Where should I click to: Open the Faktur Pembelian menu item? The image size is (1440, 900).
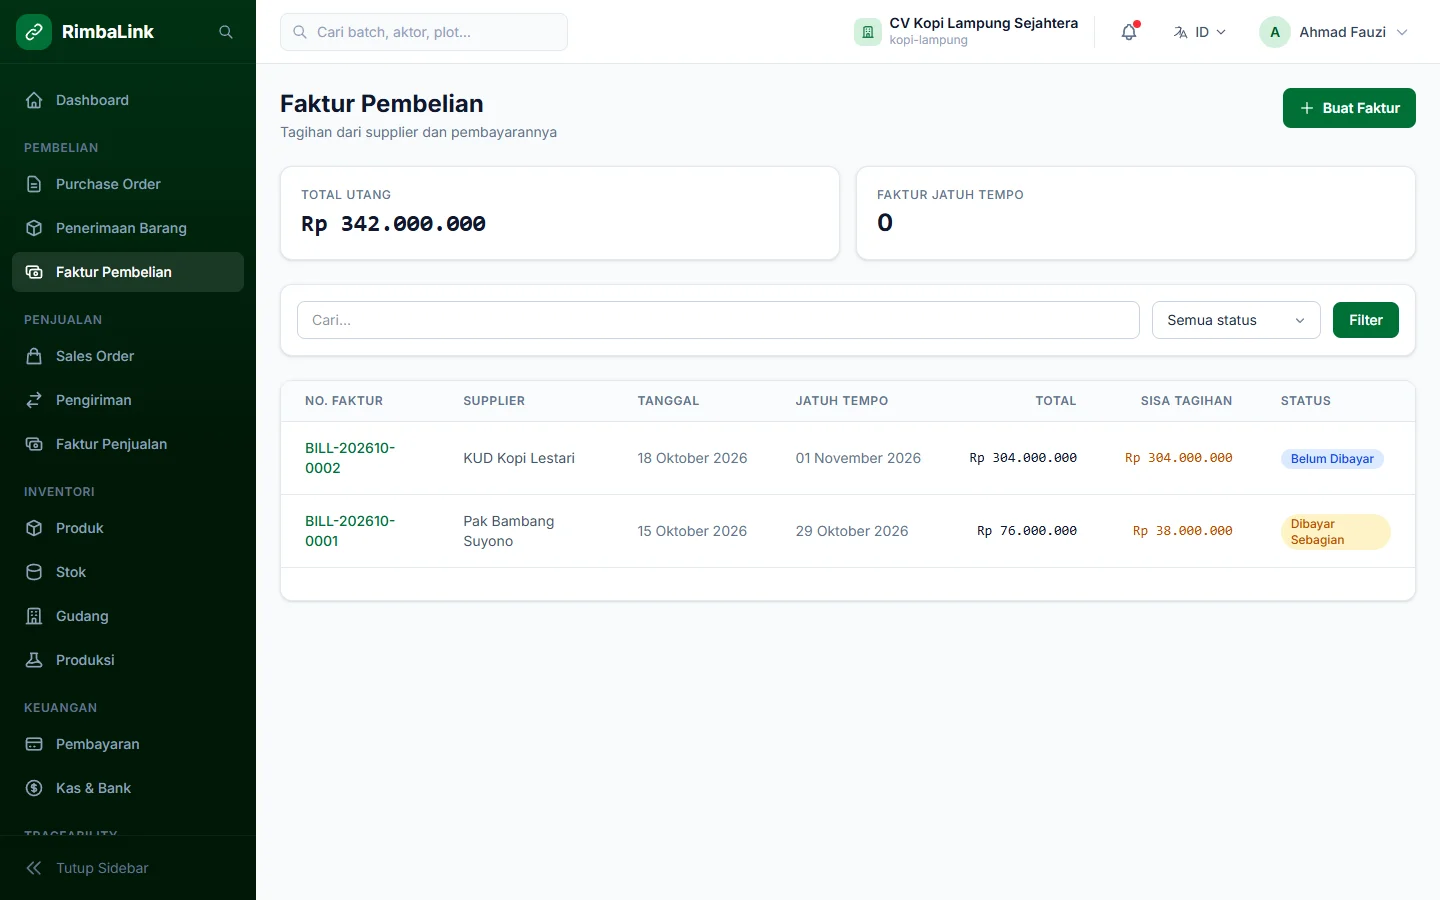point(128,272)
